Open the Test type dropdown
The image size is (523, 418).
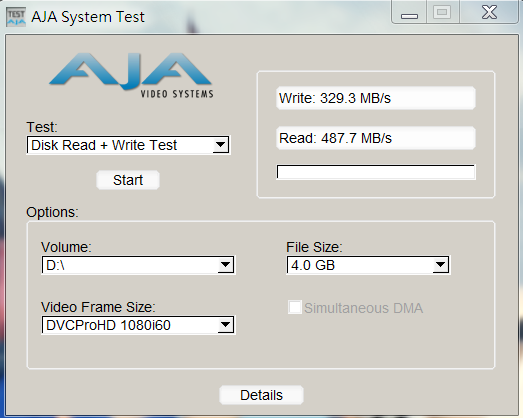pos(128,145)
